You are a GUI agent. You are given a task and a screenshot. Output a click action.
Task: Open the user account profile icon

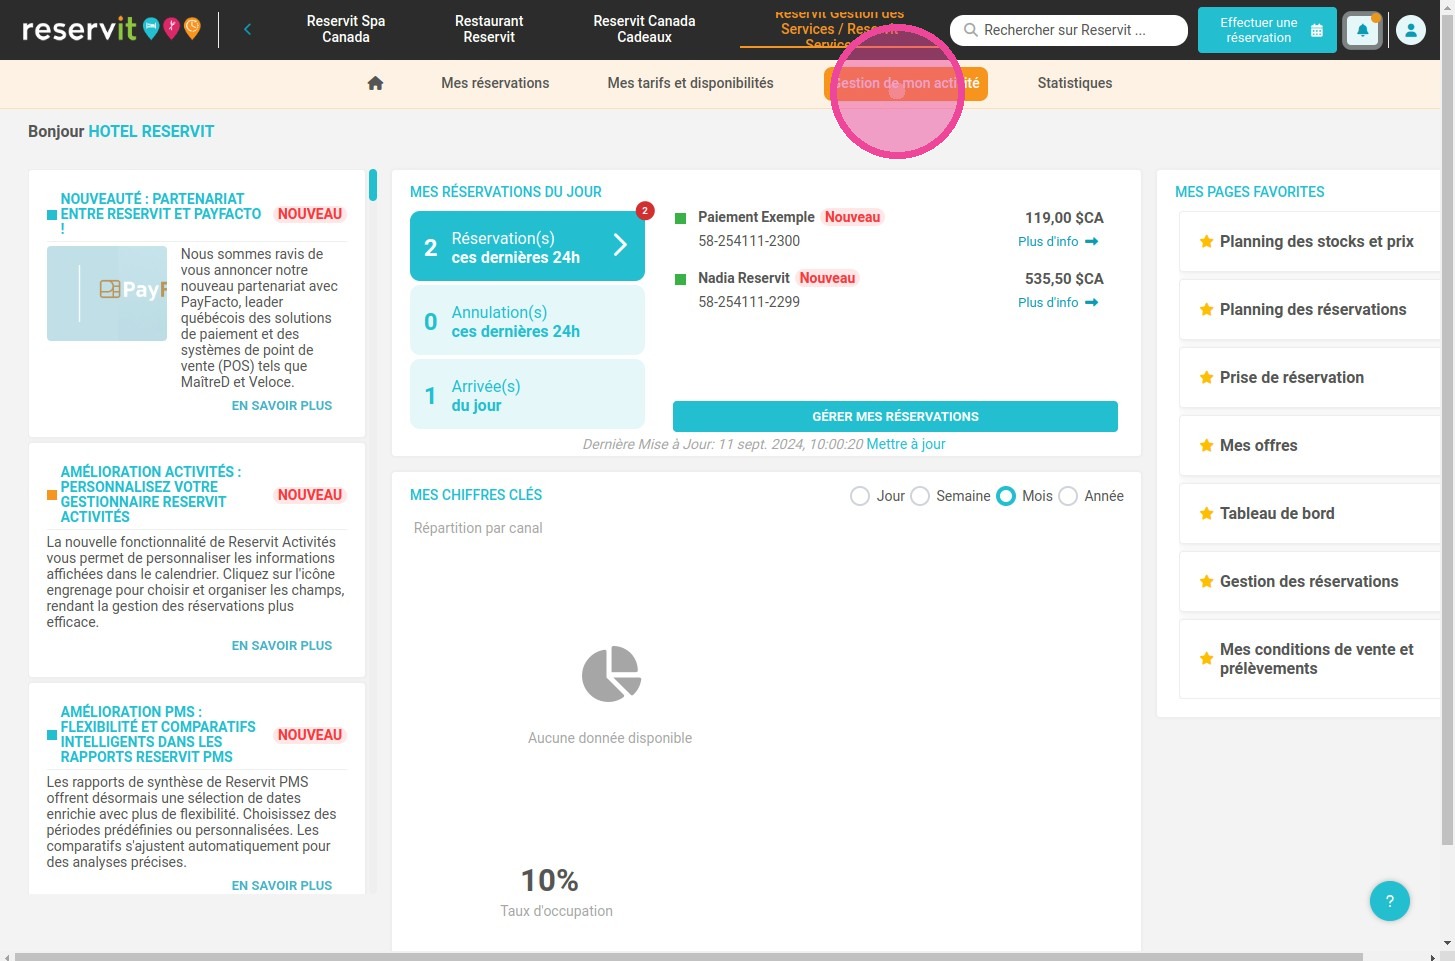tap(1410, 30)
